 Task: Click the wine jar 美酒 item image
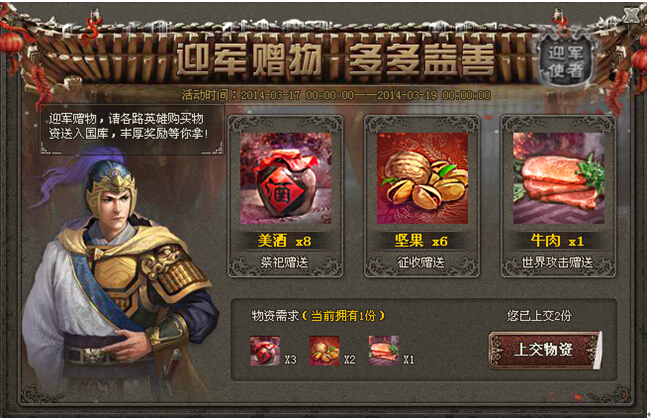tap(286, 178)
